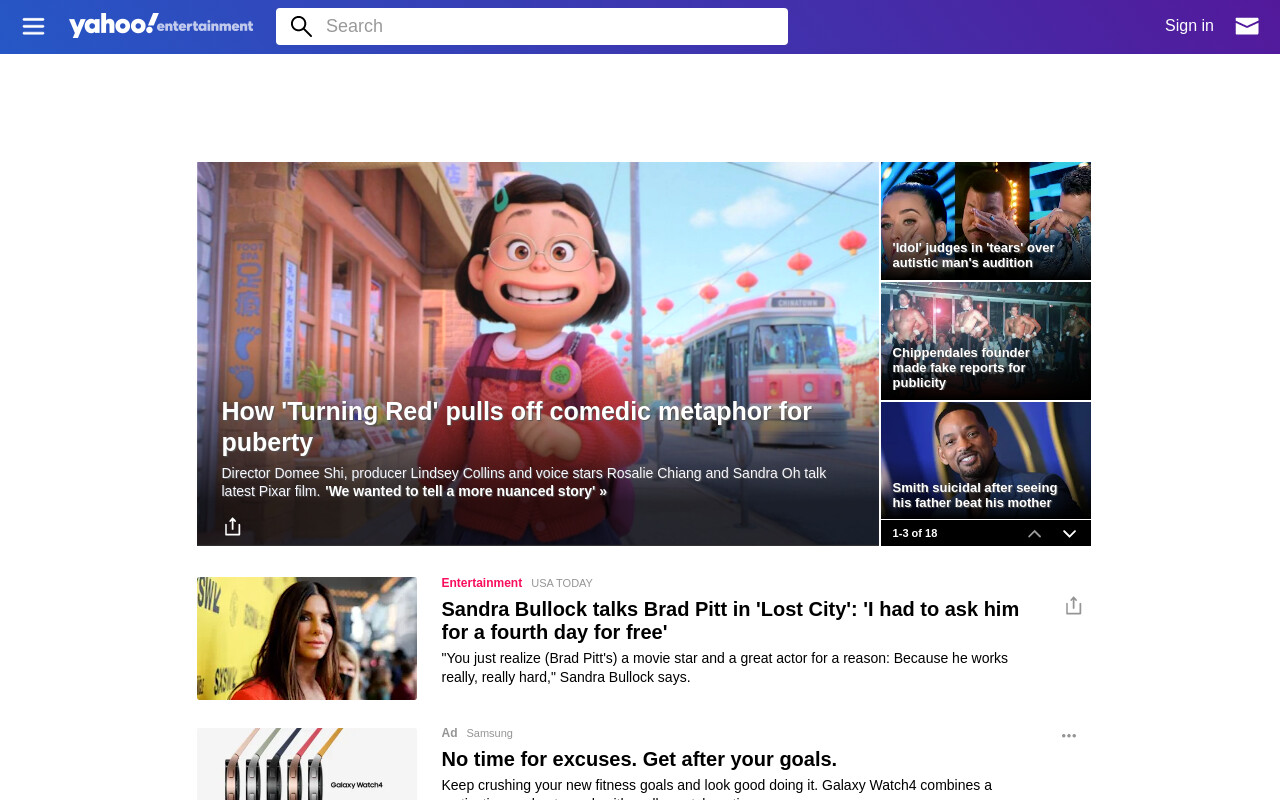
Task: Click 'We wanted to tell a more nuanced story' link
Action: tap(466, 492)
